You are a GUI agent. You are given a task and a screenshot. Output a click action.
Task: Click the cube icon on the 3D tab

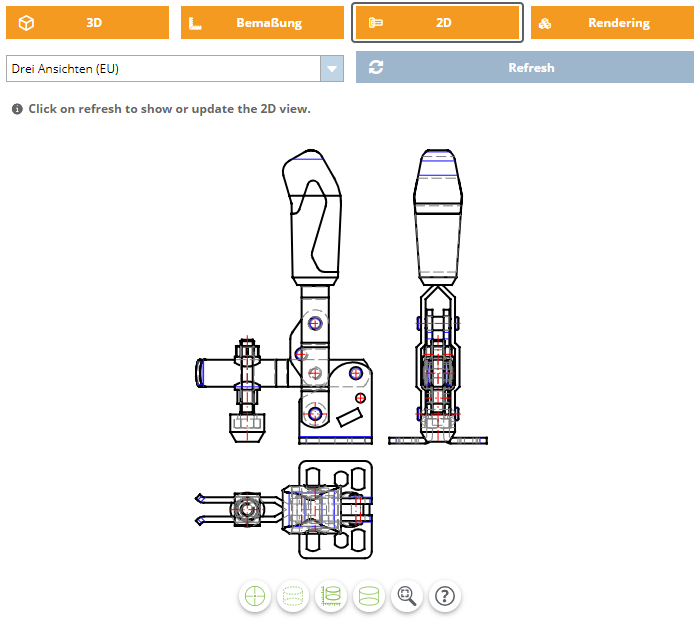point(26,23)
